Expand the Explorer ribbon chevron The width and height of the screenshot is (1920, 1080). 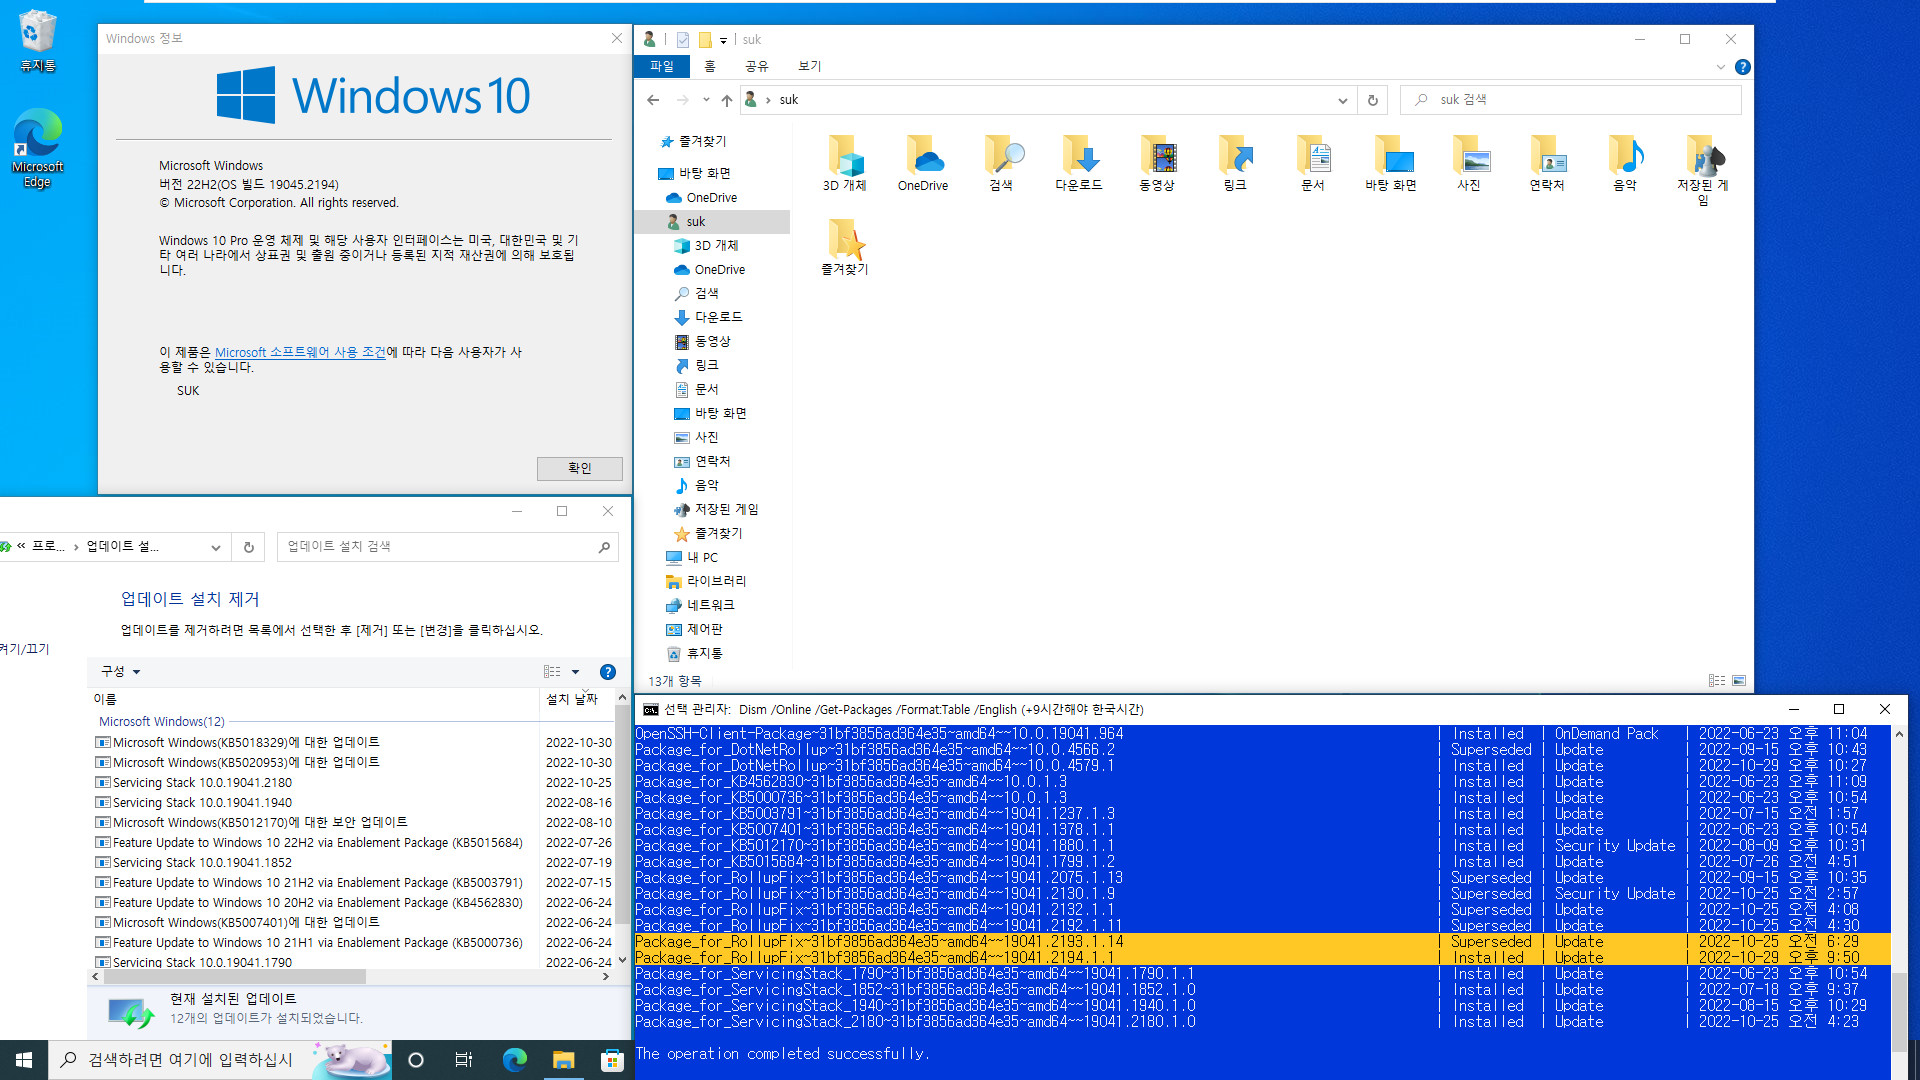click(x=1720, y=67)
